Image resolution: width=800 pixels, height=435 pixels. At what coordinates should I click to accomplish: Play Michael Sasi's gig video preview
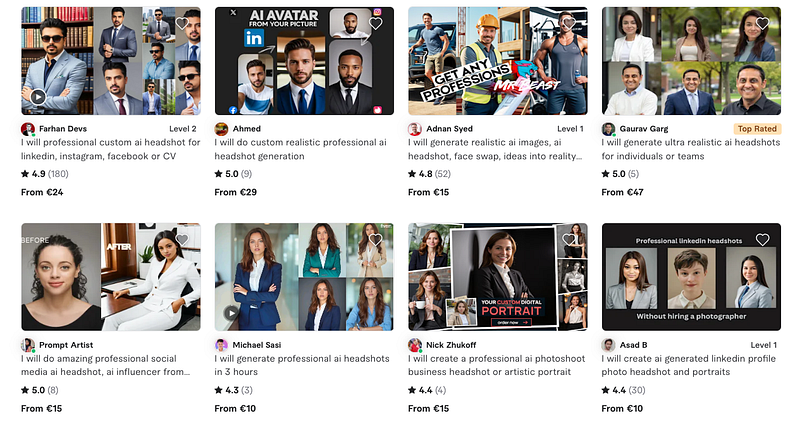(231, 313)
